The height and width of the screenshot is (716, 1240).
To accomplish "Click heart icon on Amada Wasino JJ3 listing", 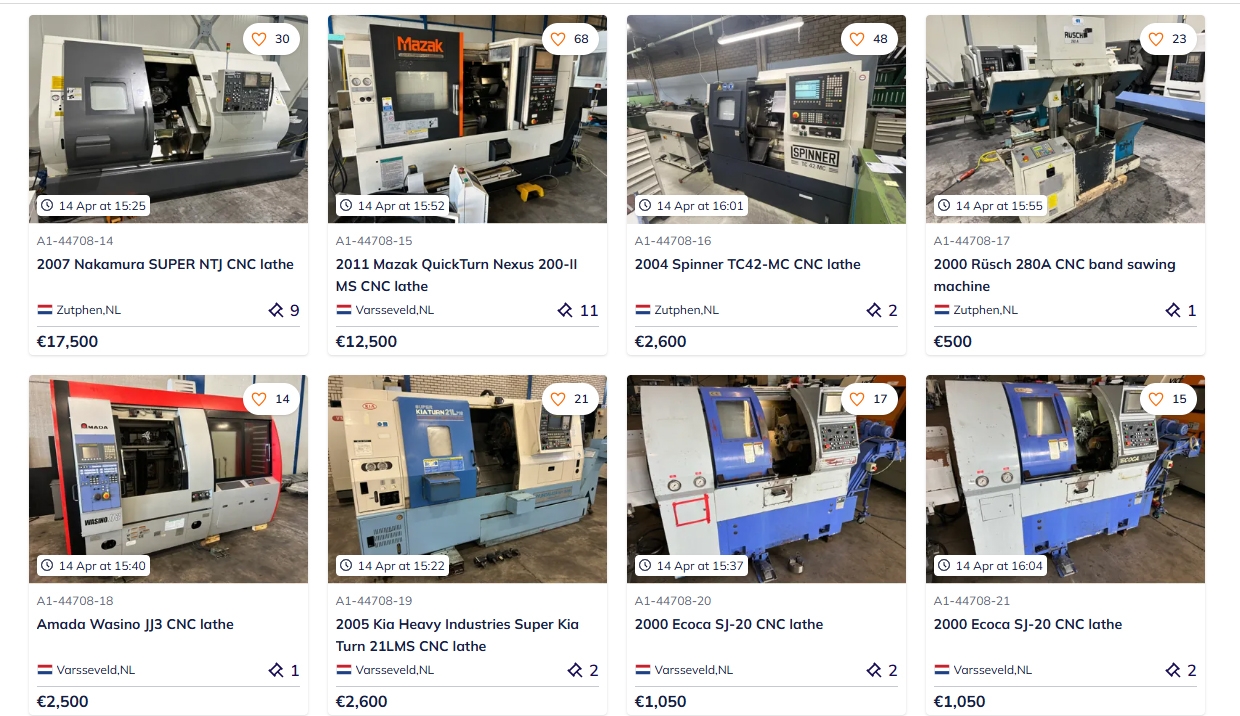I will tap(259, 399).
